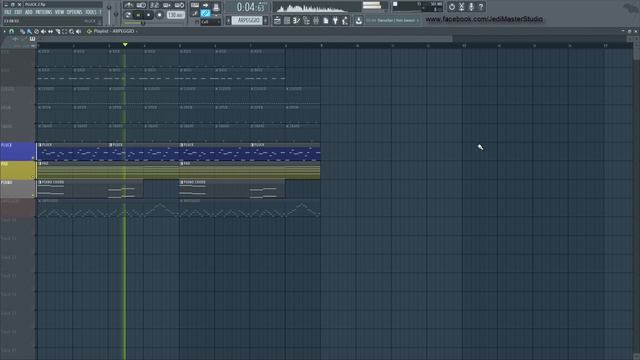
Task: Expand the 'Playlist - ARPEGGIO' title dropdown arrow
Action: click(137, 31)
